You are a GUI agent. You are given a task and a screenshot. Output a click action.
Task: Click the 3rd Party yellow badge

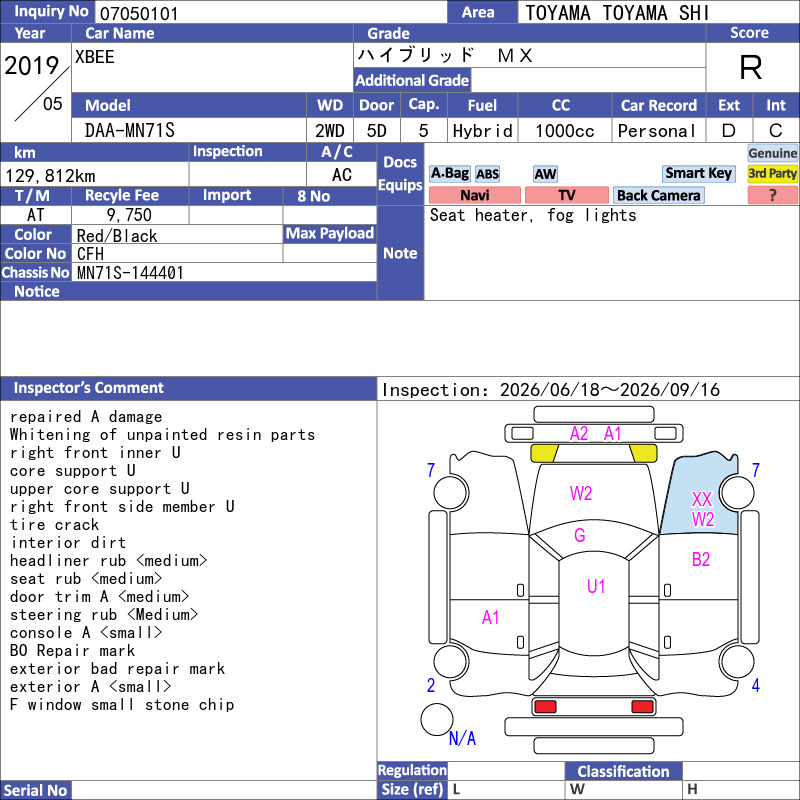(x=772, y=173)
